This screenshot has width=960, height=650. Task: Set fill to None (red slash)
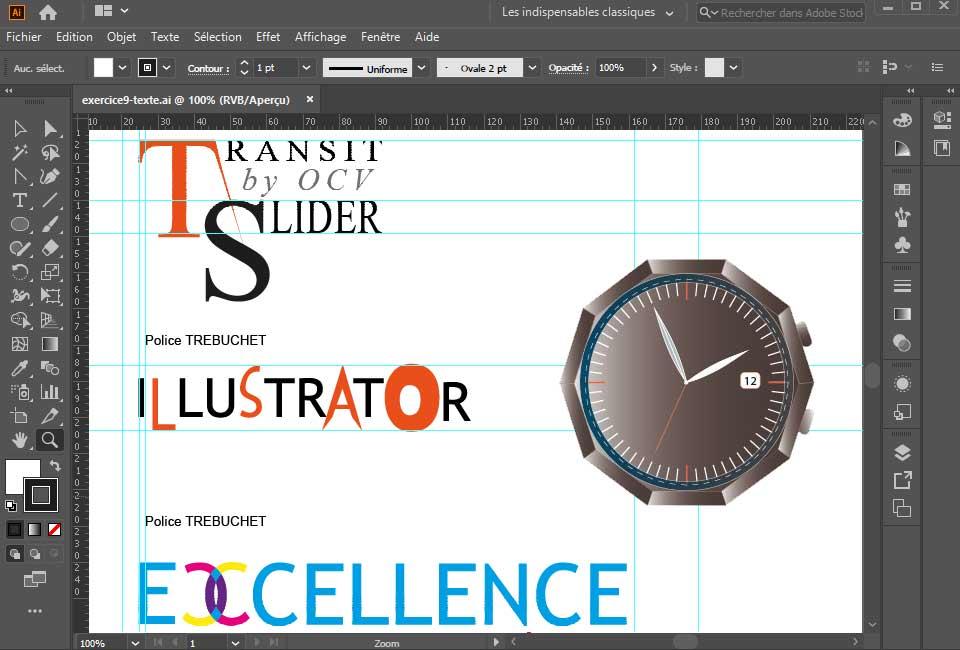click(54, 529)
